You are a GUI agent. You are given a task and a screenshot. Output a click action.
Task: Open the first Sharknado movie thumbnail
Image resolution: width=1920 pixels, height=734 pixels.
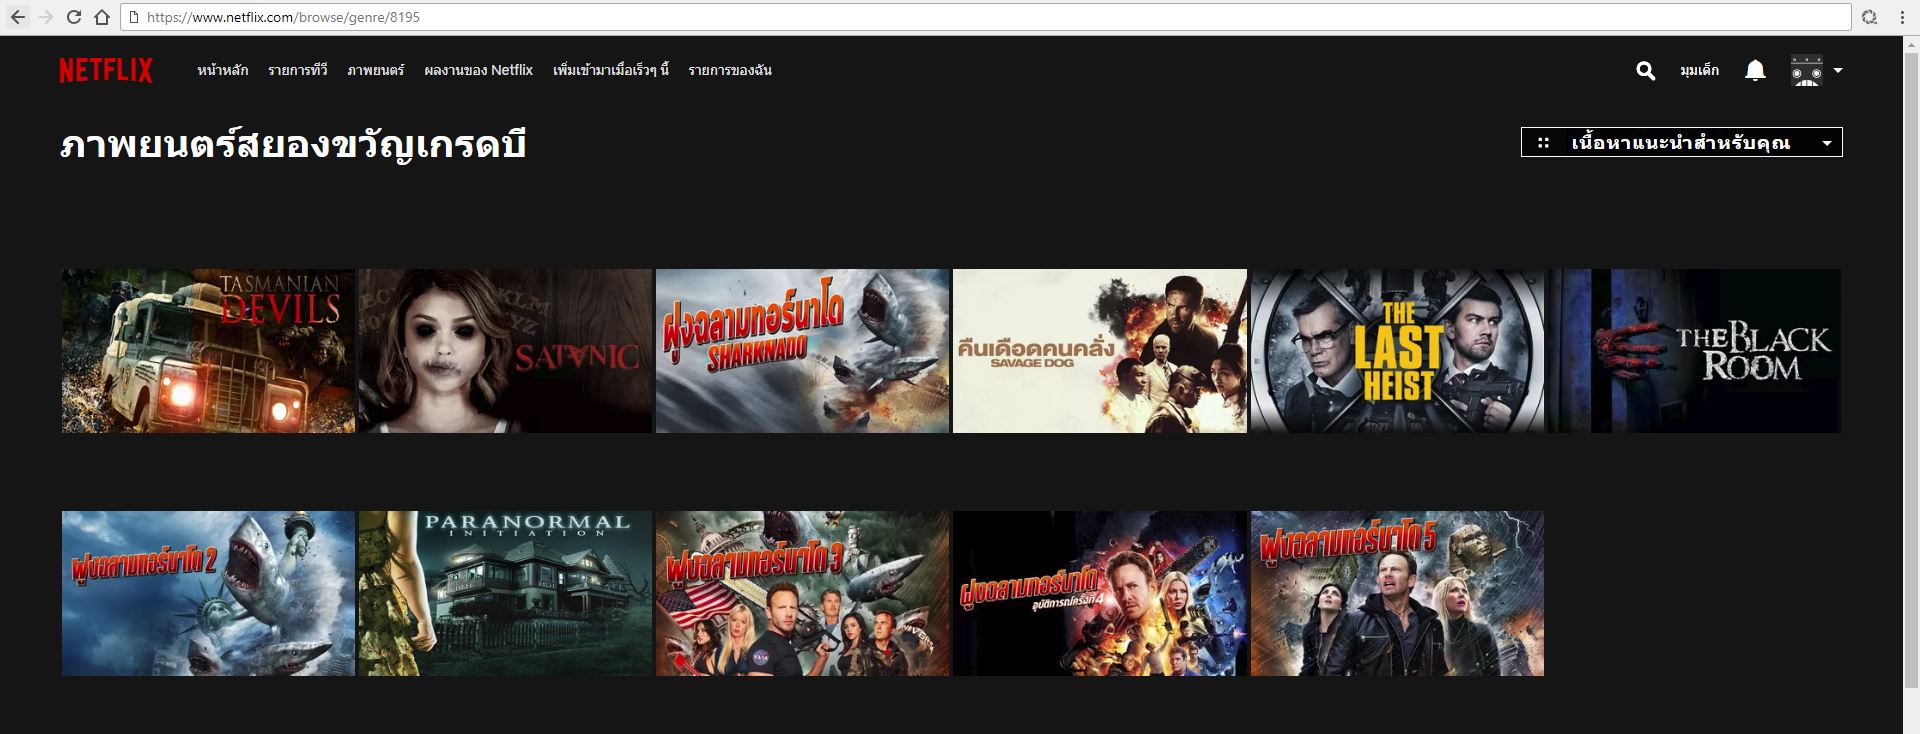click(x=802, y=351)
